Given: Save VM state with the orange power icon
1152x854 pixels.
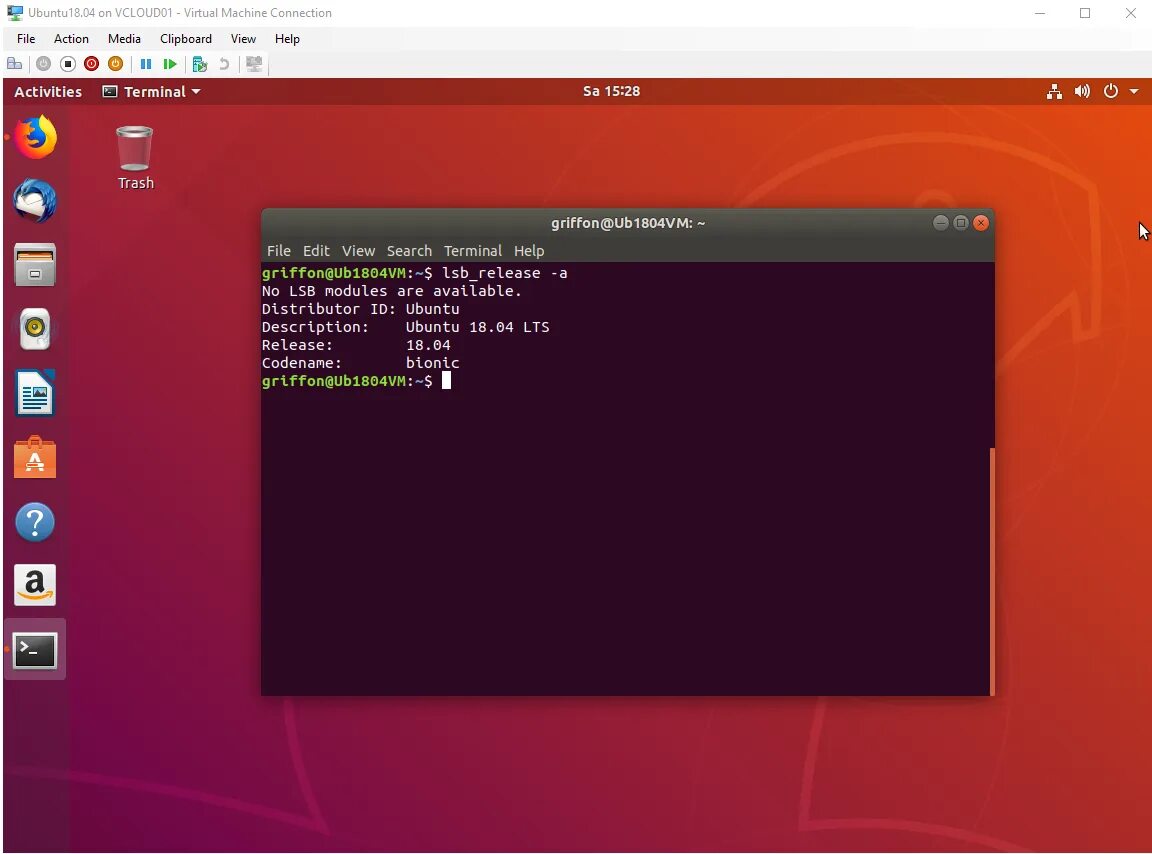Looking at the screenshot, I should (115, 64).
